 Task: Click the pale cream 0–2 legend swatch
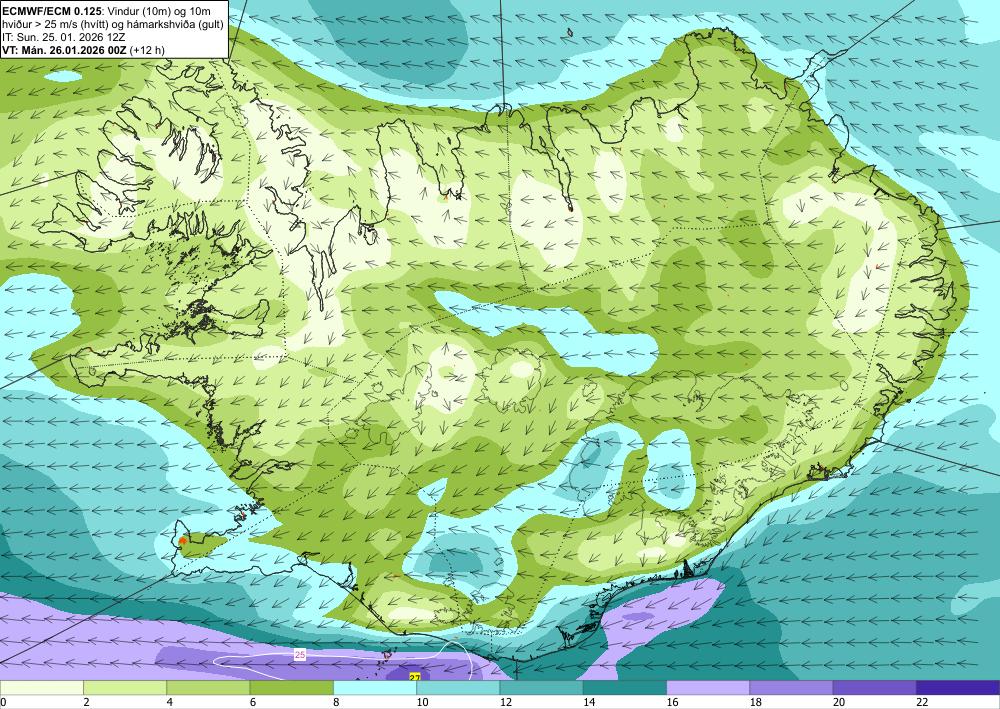coord(41,688)
